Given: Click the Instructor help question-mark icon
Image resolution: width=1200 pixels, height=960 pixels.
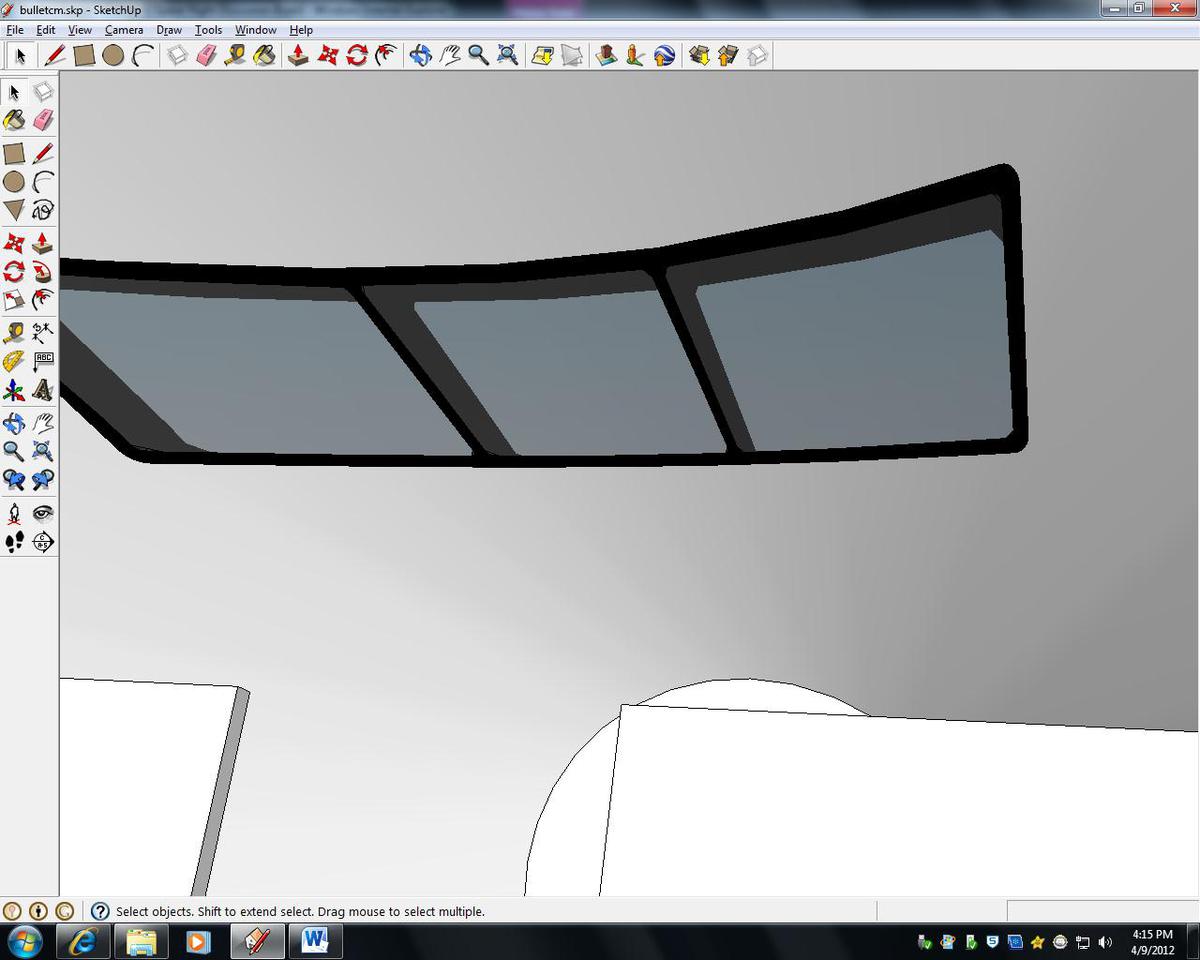Looking at the screenshot, I should coord(100,911).
